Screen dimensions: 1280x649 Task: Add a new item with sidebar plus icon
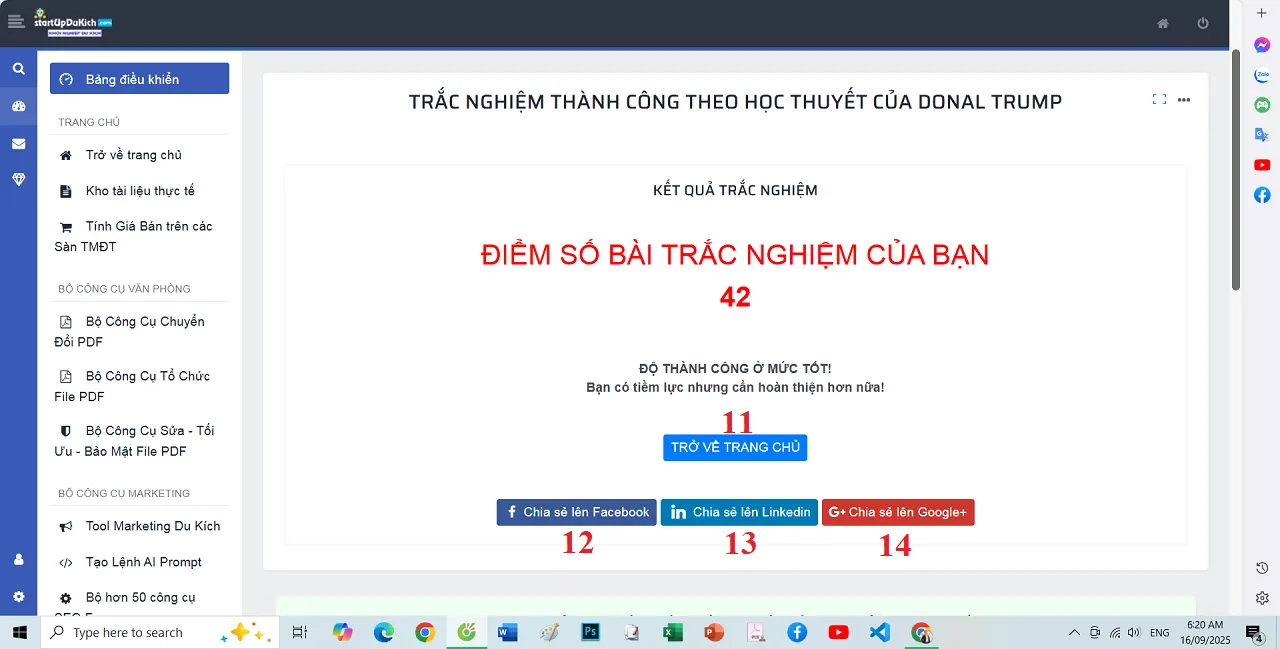(1262, 13)
